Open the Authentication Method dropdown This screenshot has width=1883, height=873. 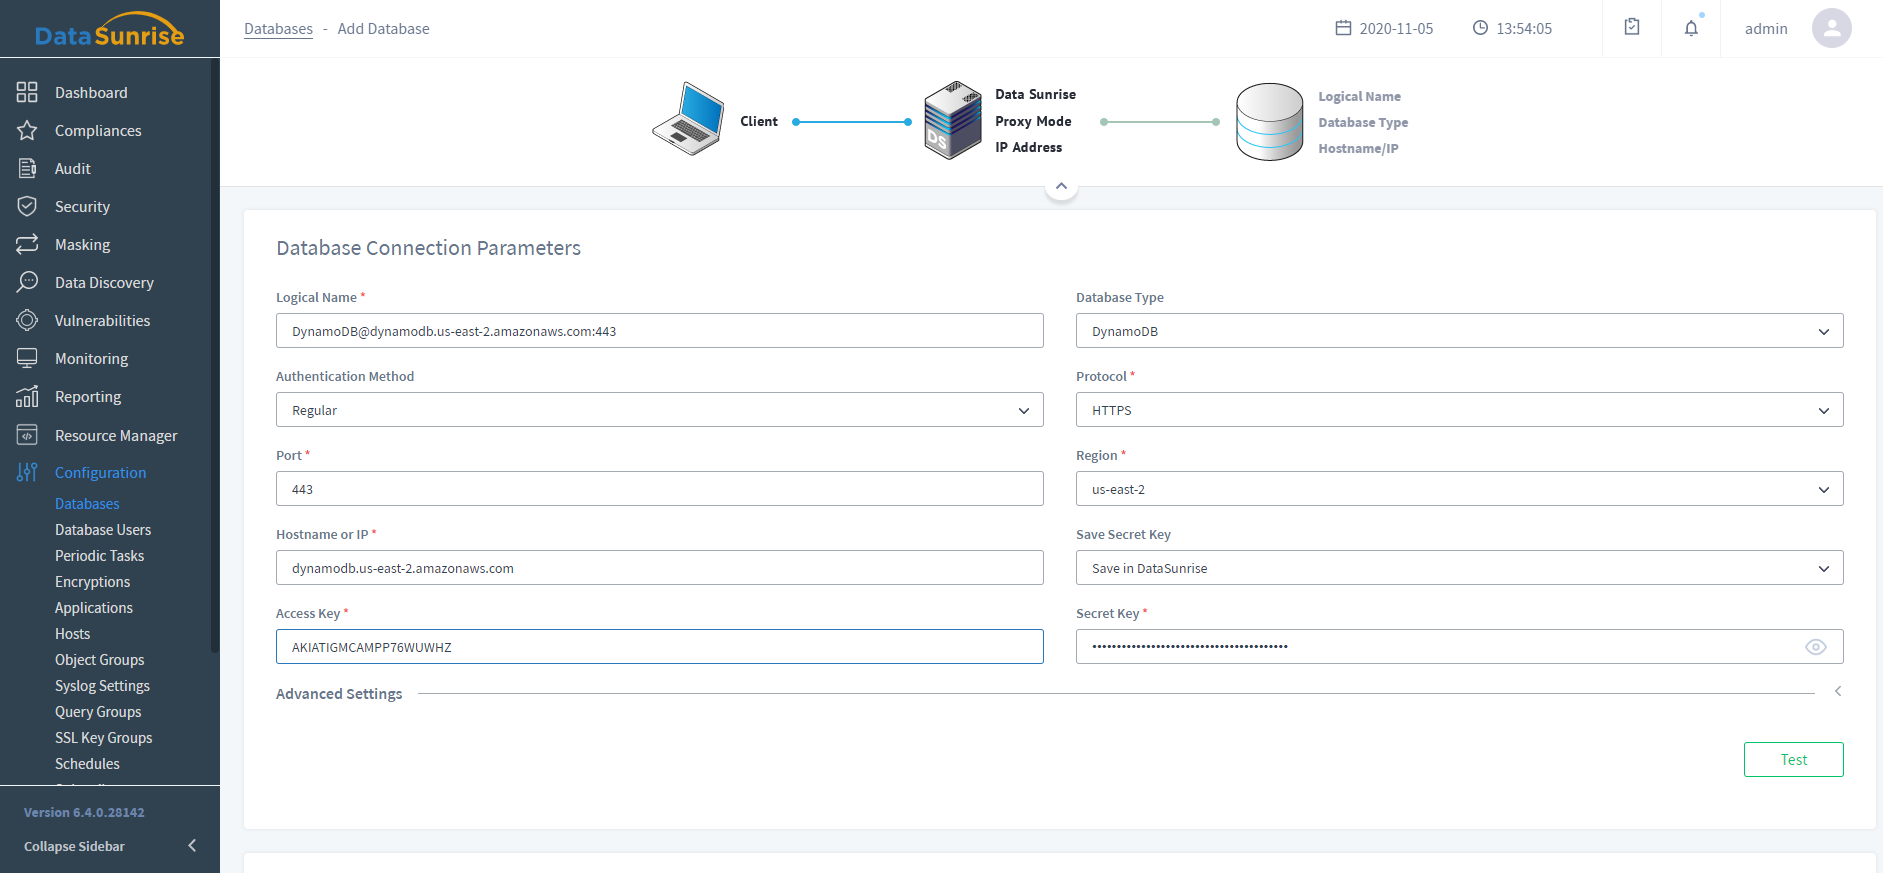(659, 410)
